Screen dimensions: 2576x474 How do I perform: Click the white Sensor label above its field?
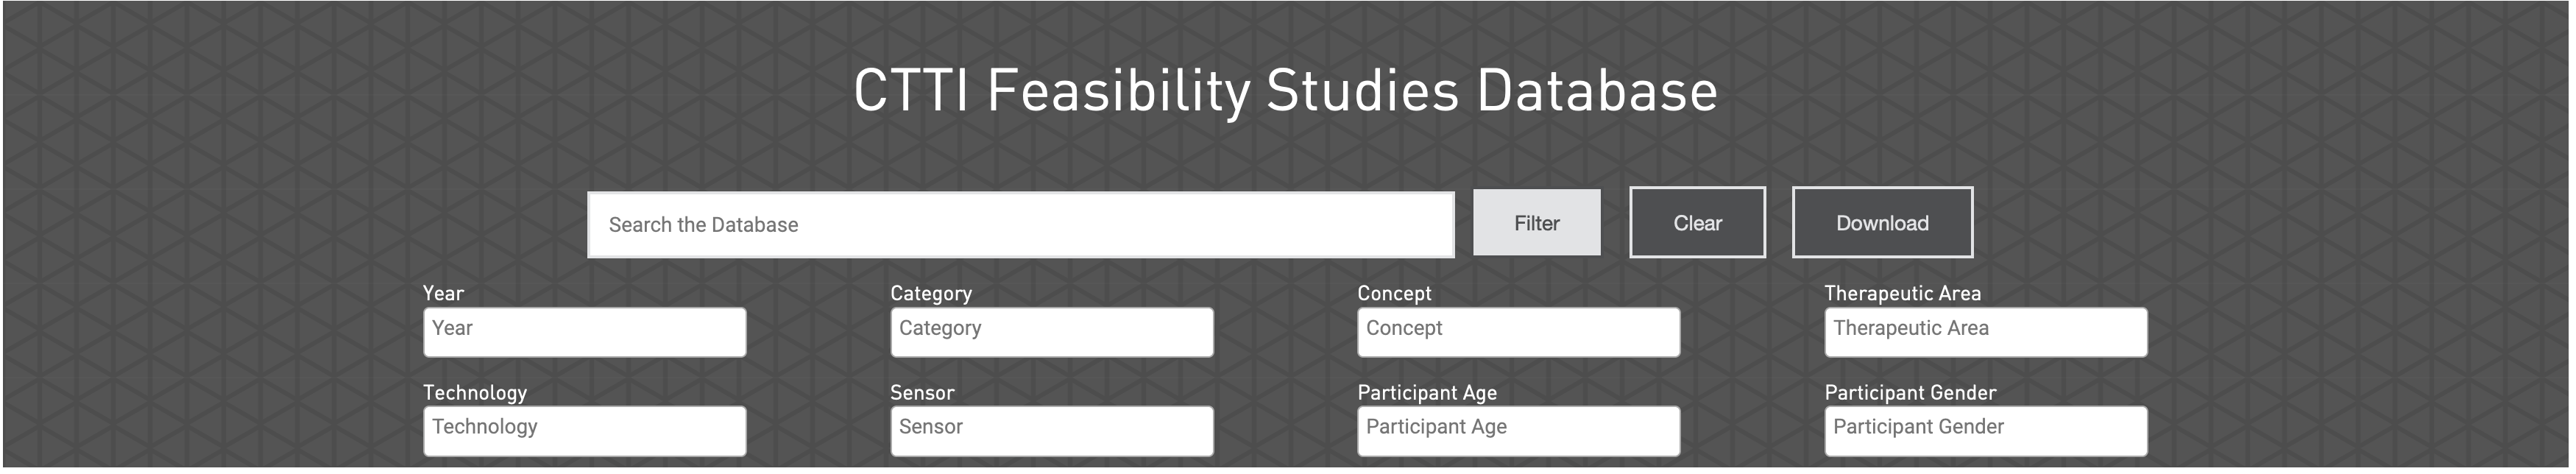click(x=922, y=392)
